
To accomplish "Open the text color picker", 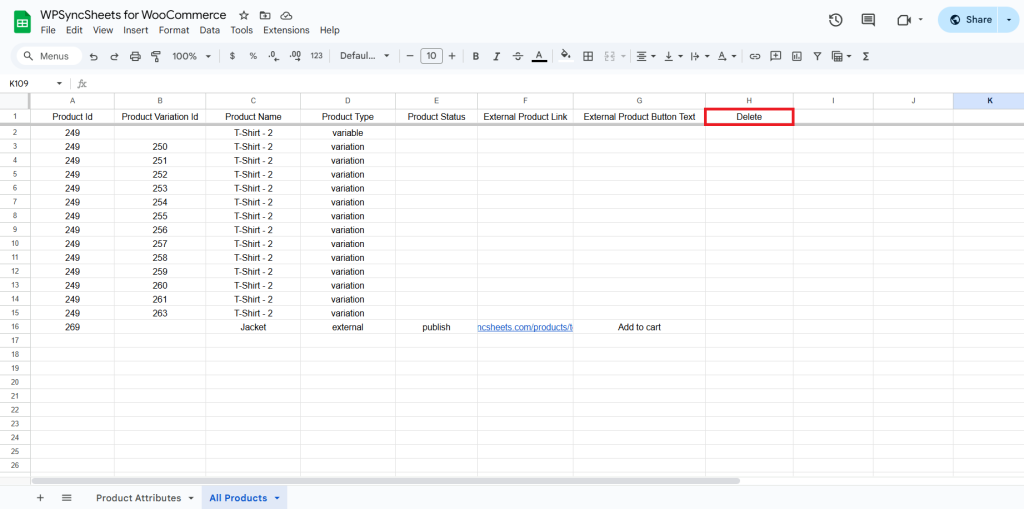I will click(539, 56).
